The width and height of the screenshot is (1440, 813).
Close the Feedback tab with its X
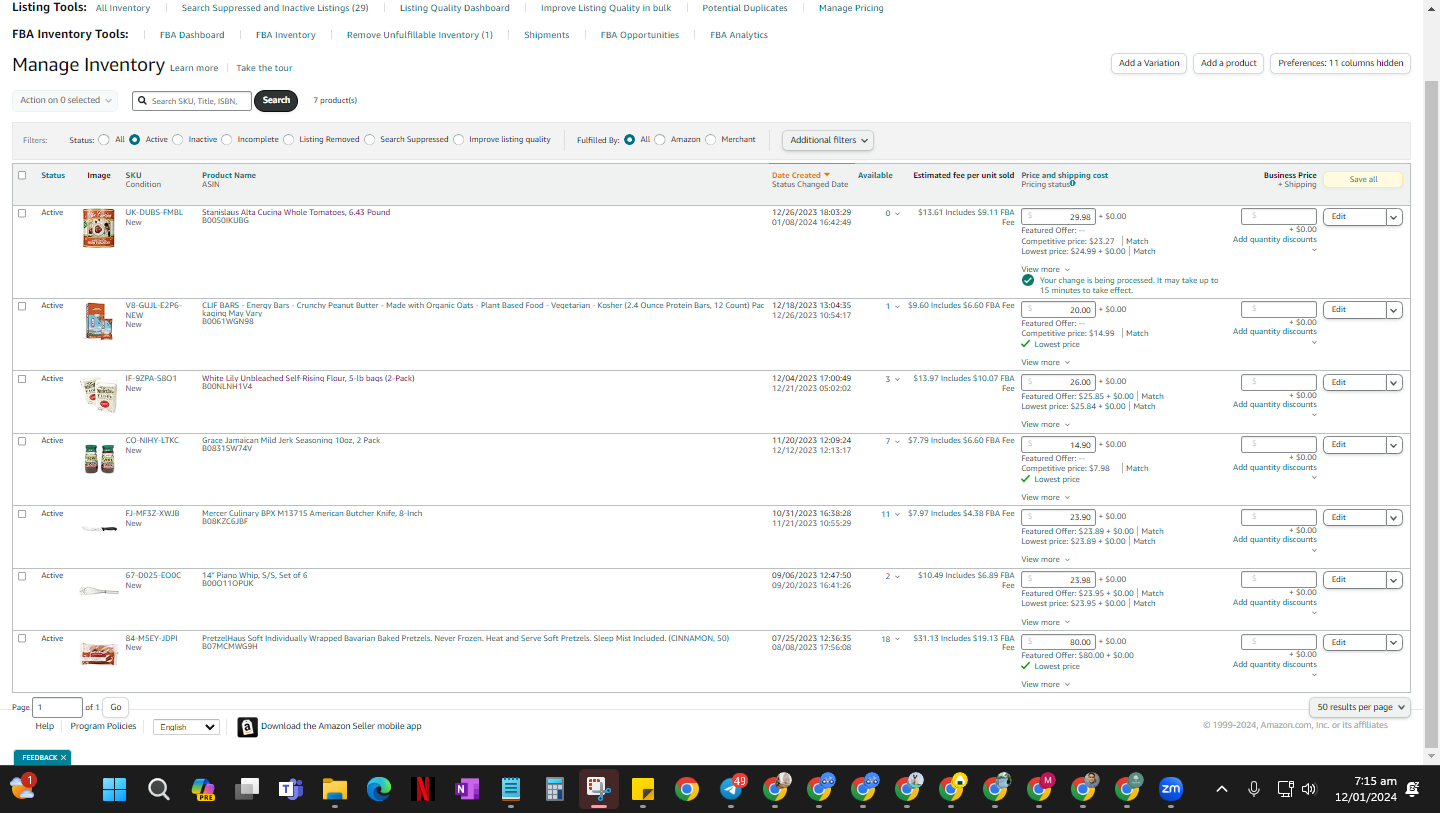[63, 758]
